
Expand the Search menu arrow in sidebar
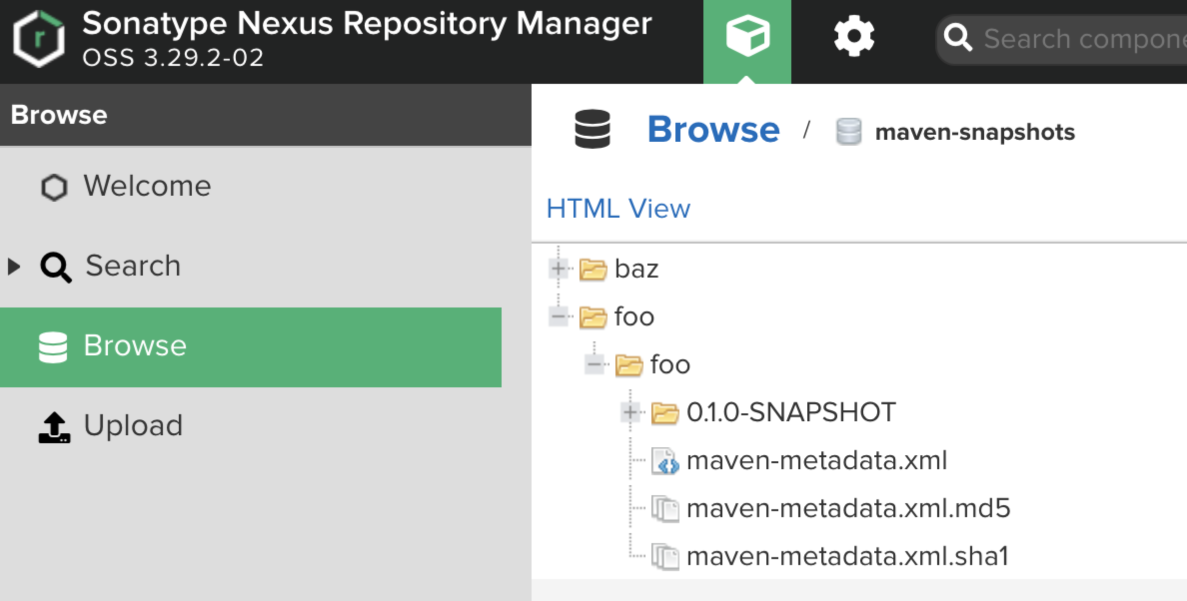(x=14, y=266)
